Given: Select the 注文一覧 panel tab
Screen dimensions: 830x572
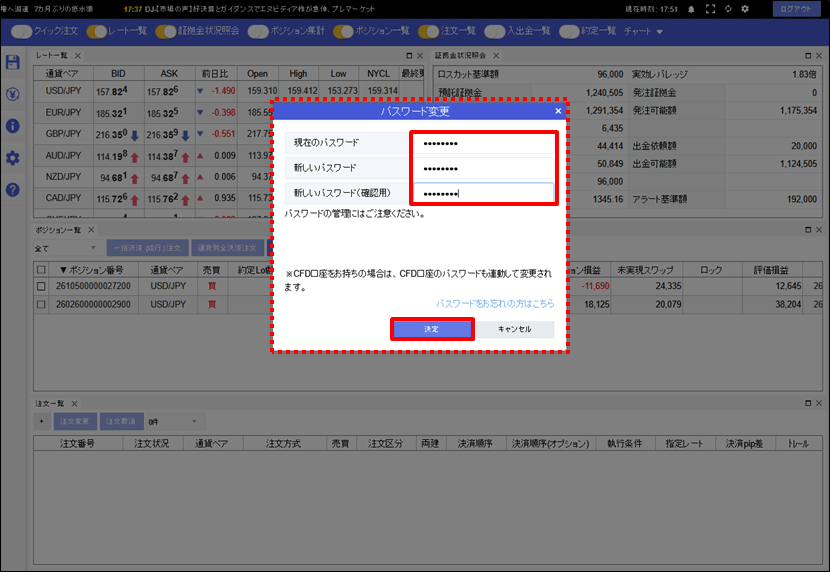Looking at the screenshot, I should [x=50, y=404].
